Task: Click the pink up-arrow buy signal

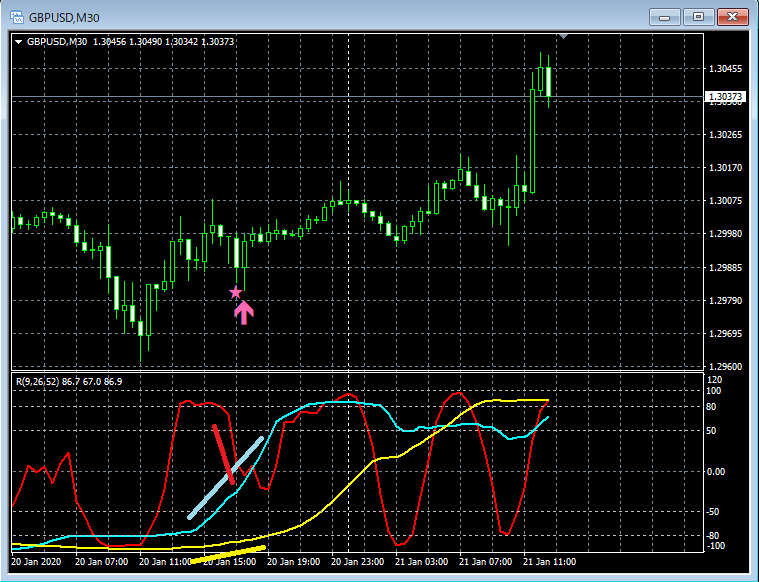Action: pyautogui.click(x=244, y=313)
